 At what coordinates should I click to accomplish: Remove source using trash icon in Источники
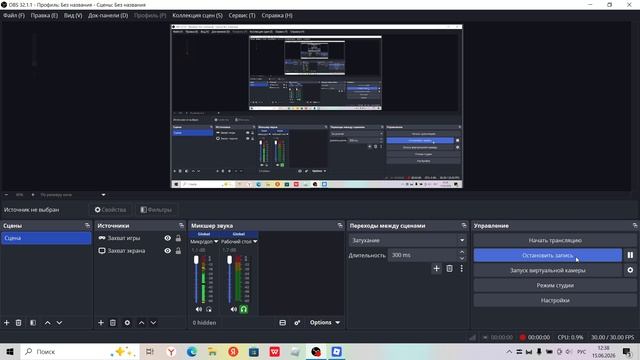point(113,322)
